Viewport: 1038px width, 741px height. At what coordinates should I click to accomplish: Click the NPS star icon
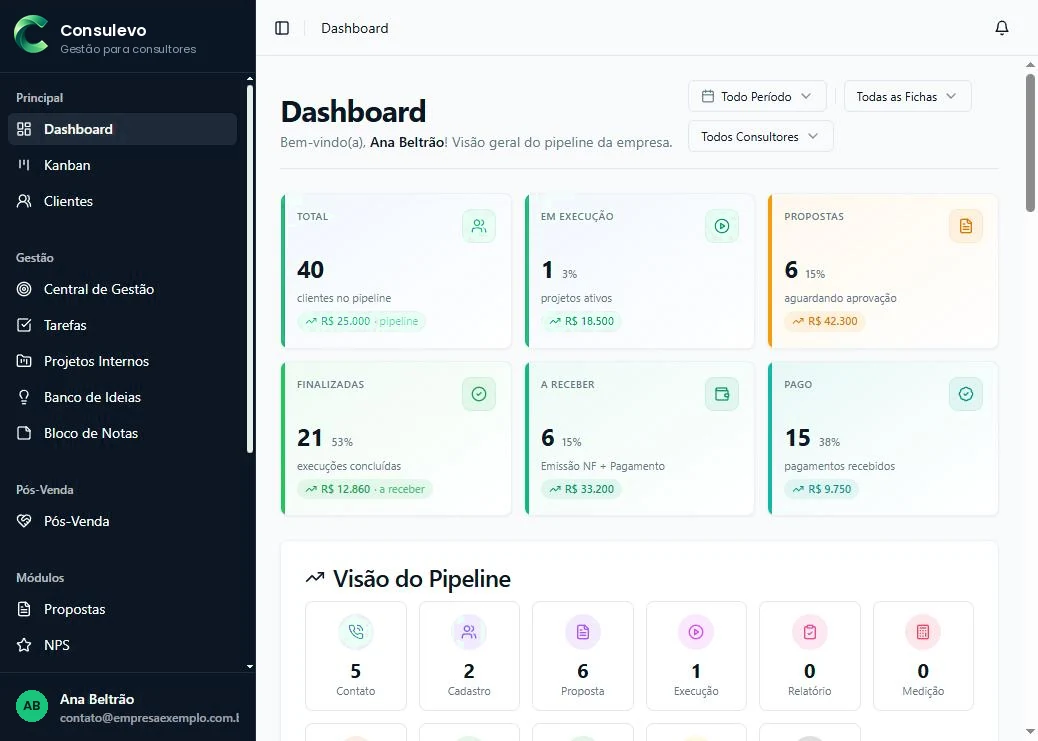[x=24, y=644]
